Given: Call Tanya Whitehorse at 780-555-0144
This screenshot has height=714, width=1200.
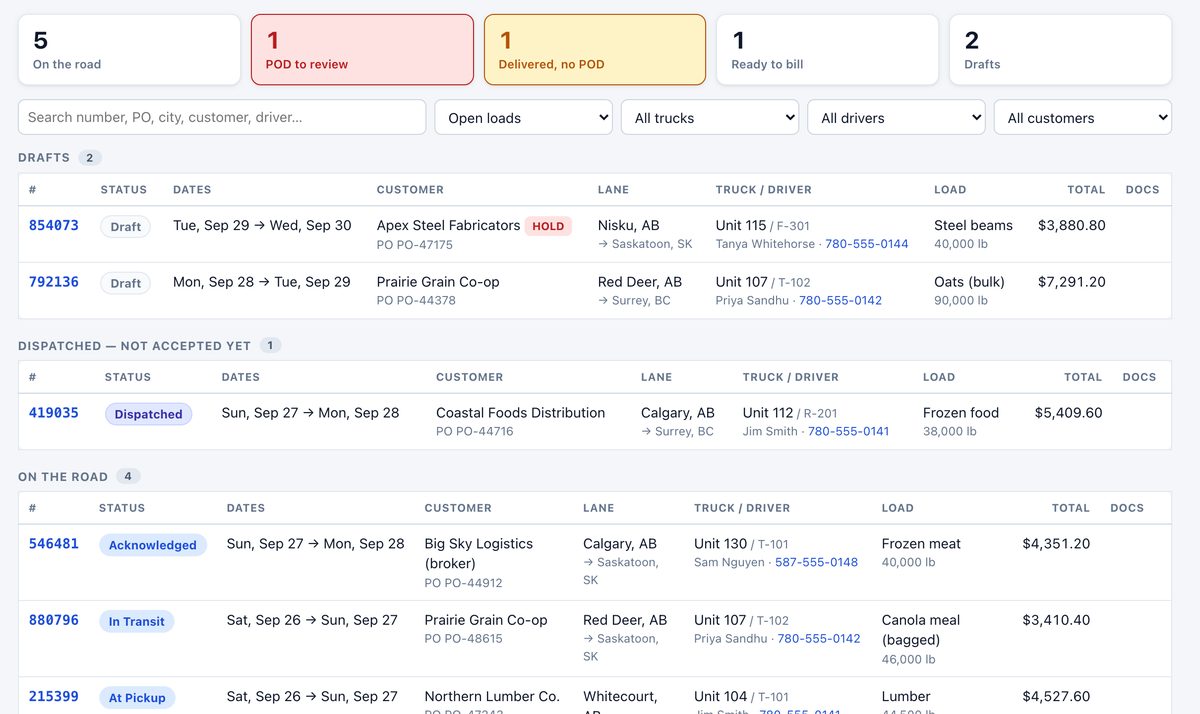Looking at the screenshot, I should coord(867,244).
